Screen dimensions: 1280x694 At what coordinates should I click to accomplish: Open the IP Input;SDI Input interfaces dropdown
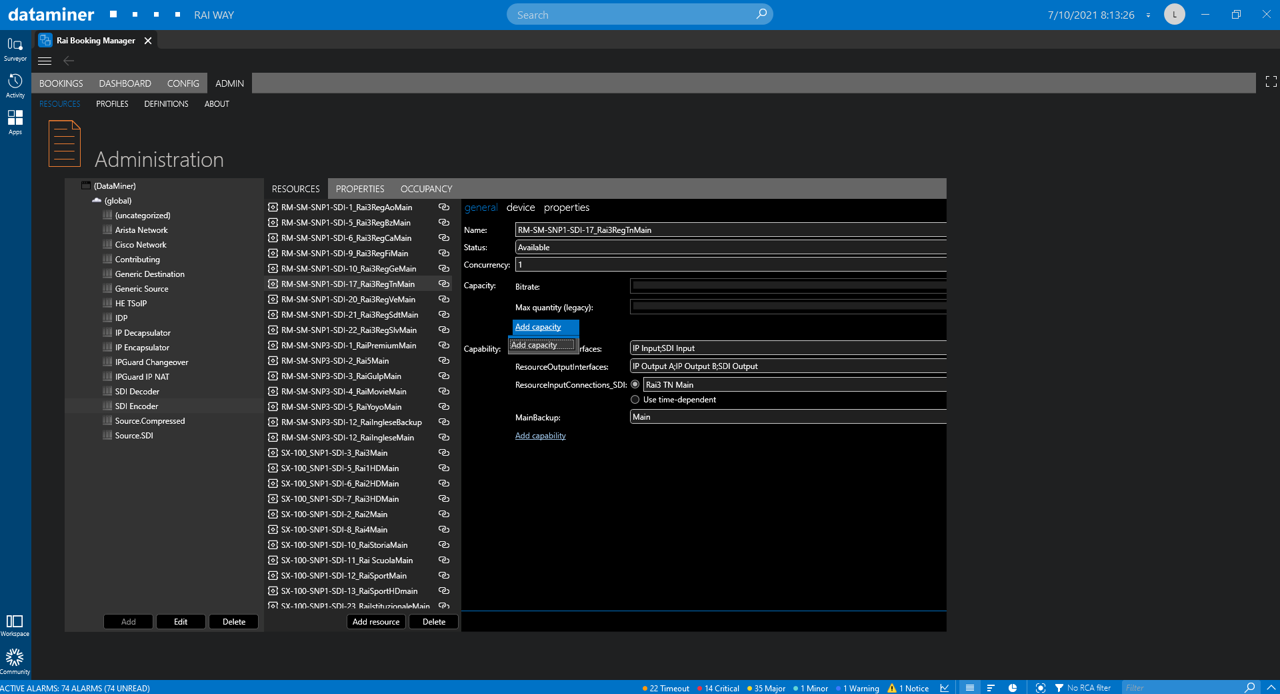pyautogui.click(x=788, y=348)
